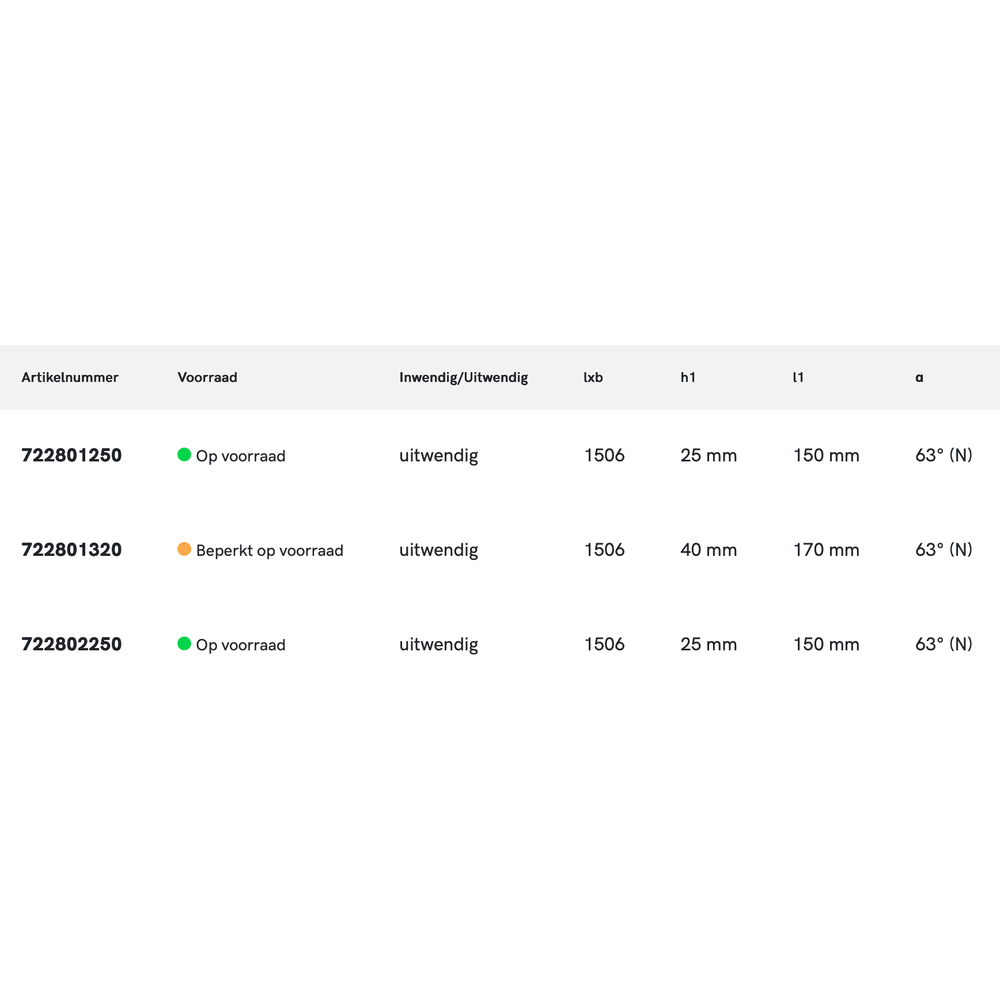Click the l1 column header

click(798, 377)
